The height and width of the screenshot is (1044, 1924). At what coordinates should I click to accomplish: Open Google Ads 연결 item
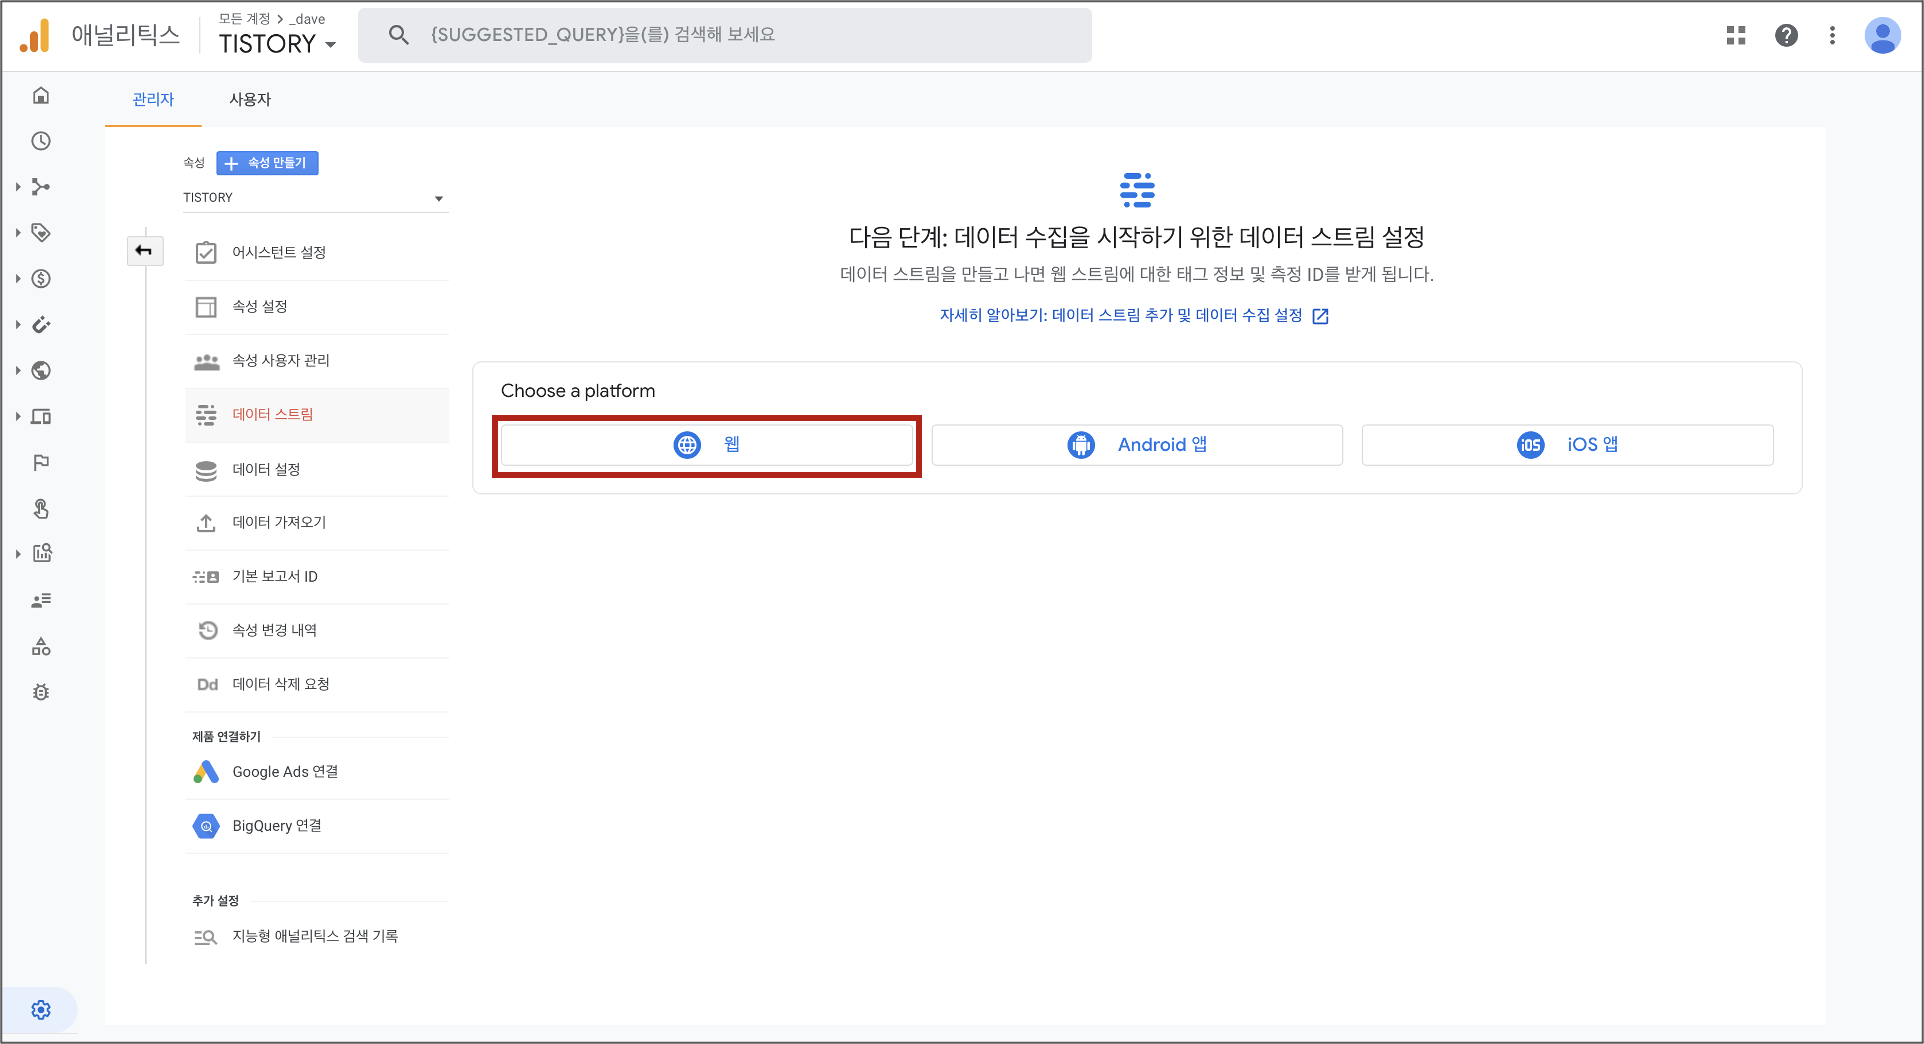(x=317, y=772)
